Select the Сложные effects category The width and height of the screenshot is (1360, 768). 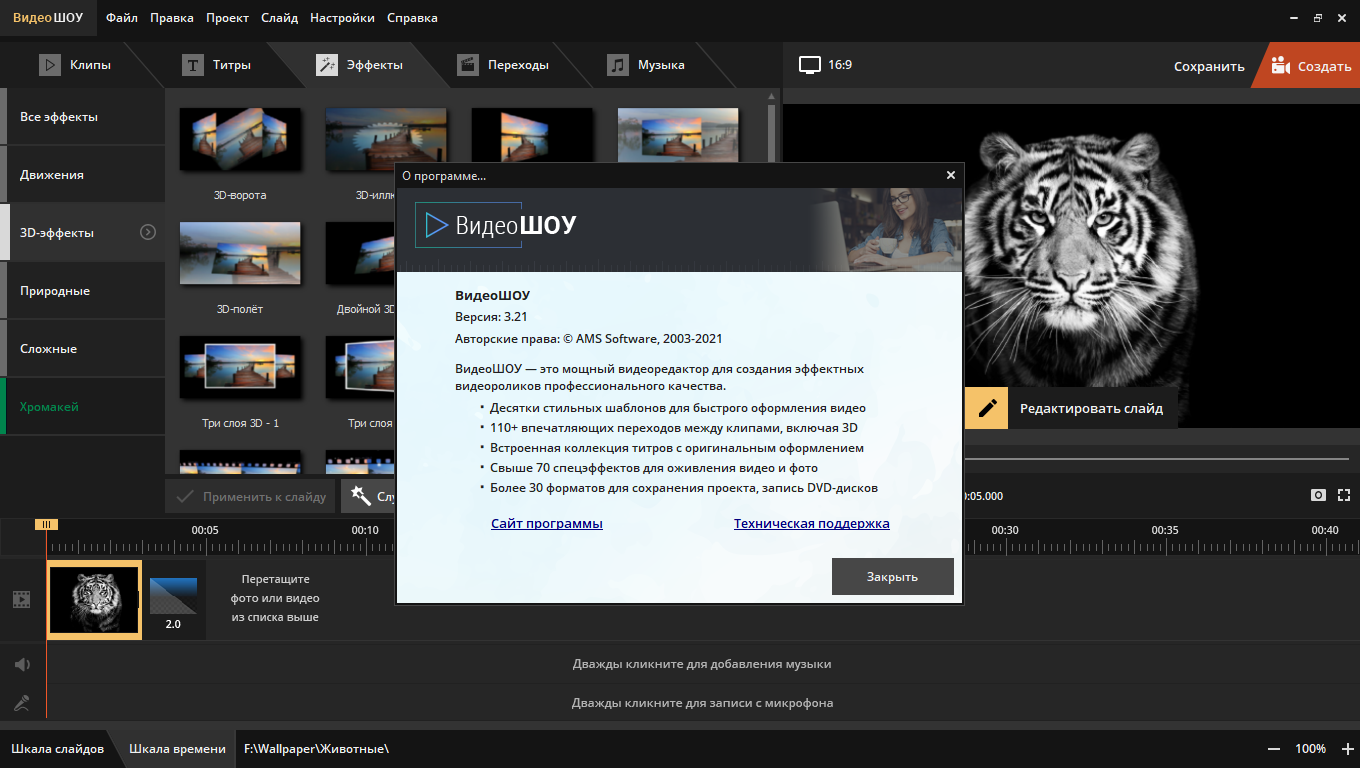pos(82,349)
